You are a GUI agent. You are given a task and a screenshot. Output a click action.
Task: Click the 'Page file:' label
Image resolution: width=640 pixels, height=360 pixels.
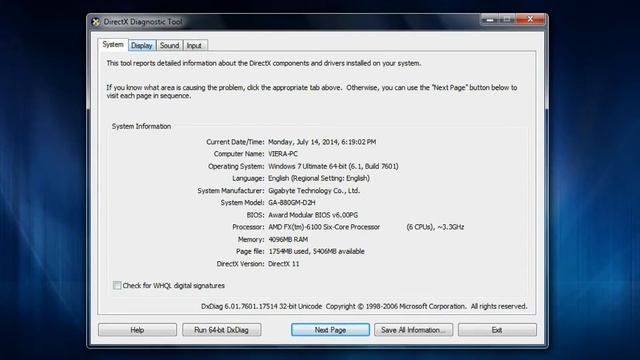click(x=250, y=251)
